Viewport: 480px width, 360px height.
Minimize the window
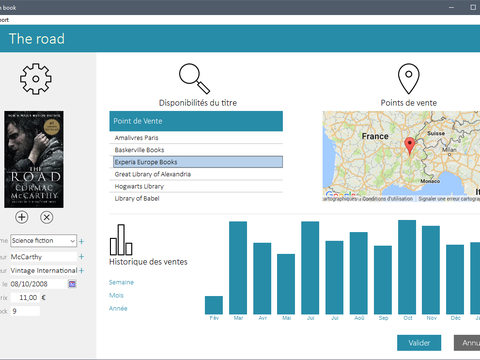(x=451, y=7)
